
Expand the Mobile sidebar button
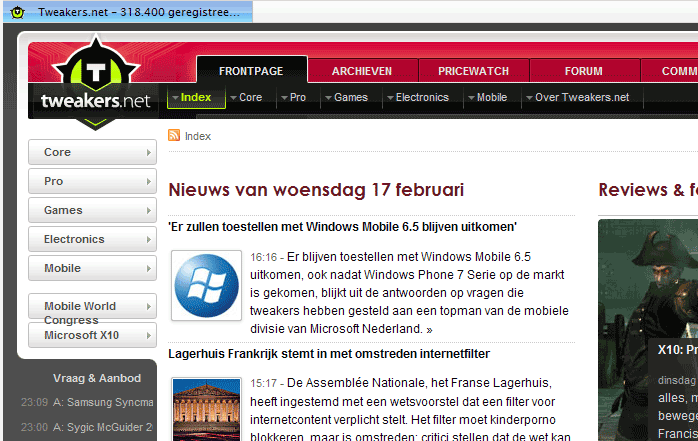93,268
